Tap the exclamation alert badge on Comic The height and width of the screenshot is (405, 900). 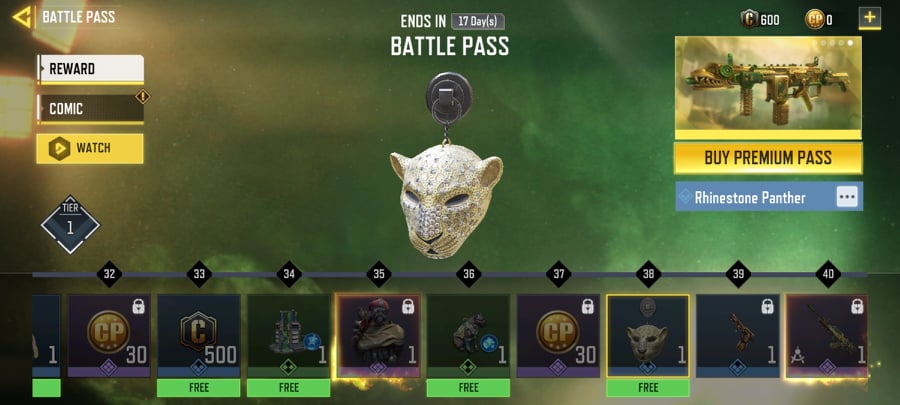pyautogui.click(x=142, y=96)
